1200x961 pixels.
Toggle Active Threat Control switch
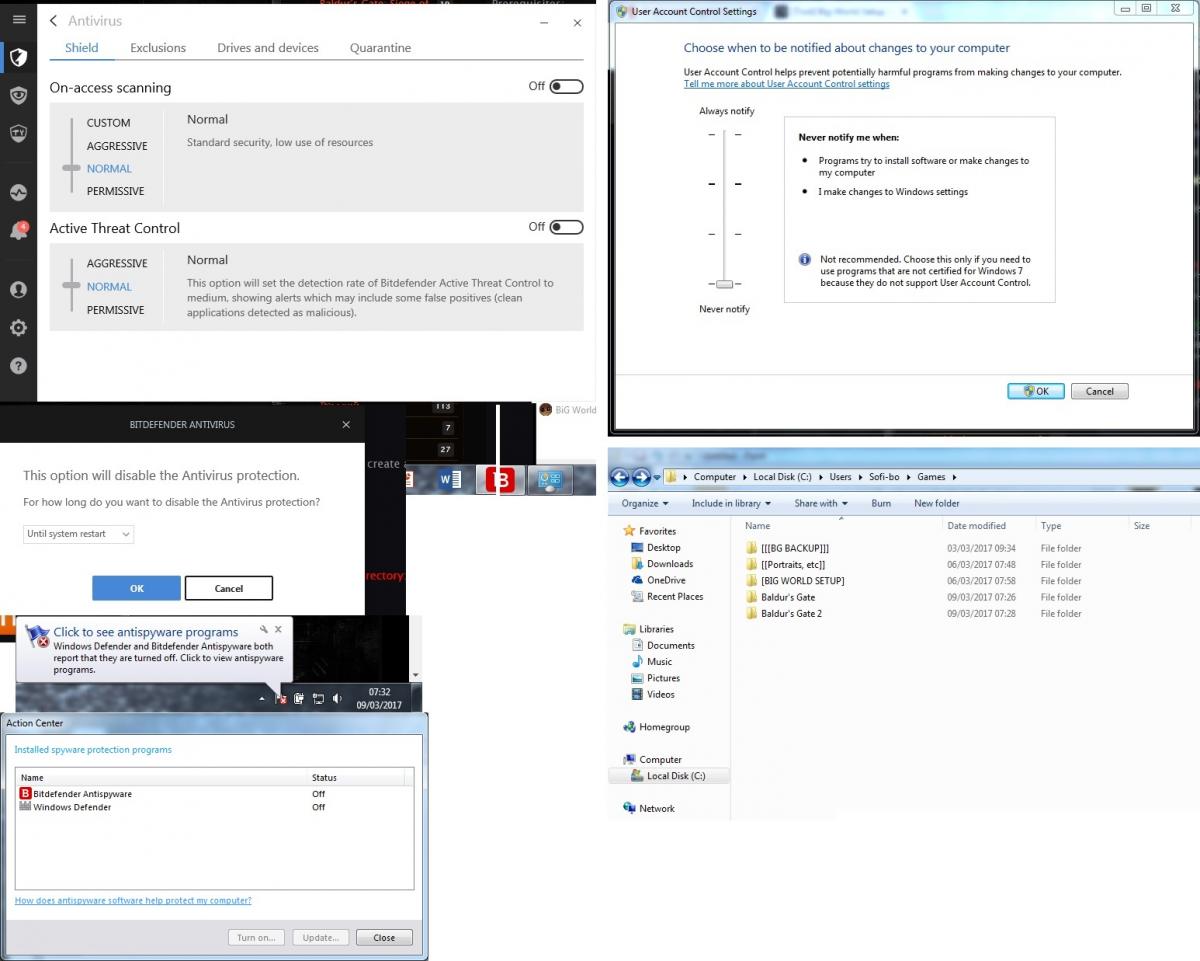coord(566,227)
